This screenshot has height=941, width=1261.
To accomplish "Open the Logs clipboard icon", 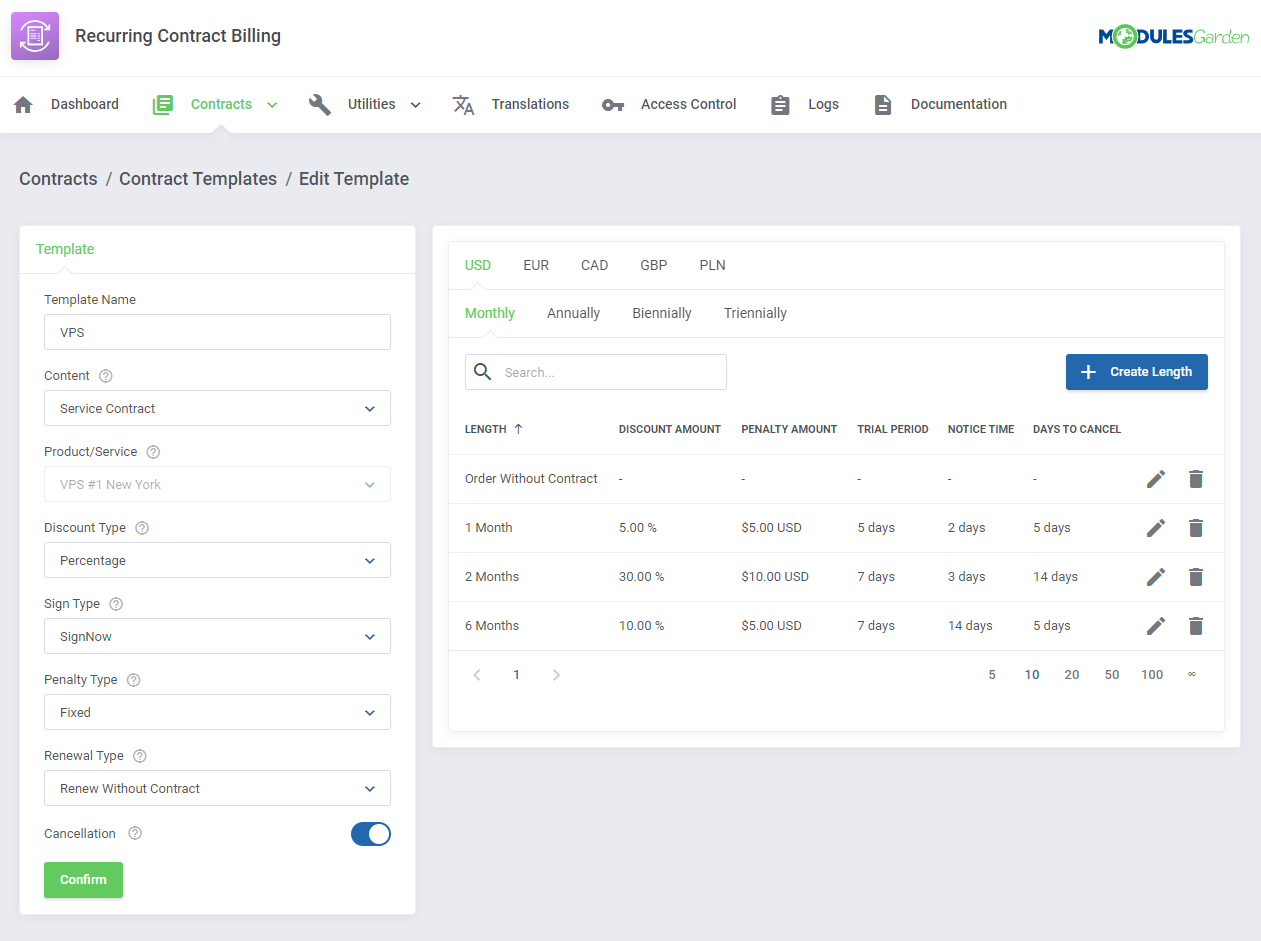I will [780, 103].
